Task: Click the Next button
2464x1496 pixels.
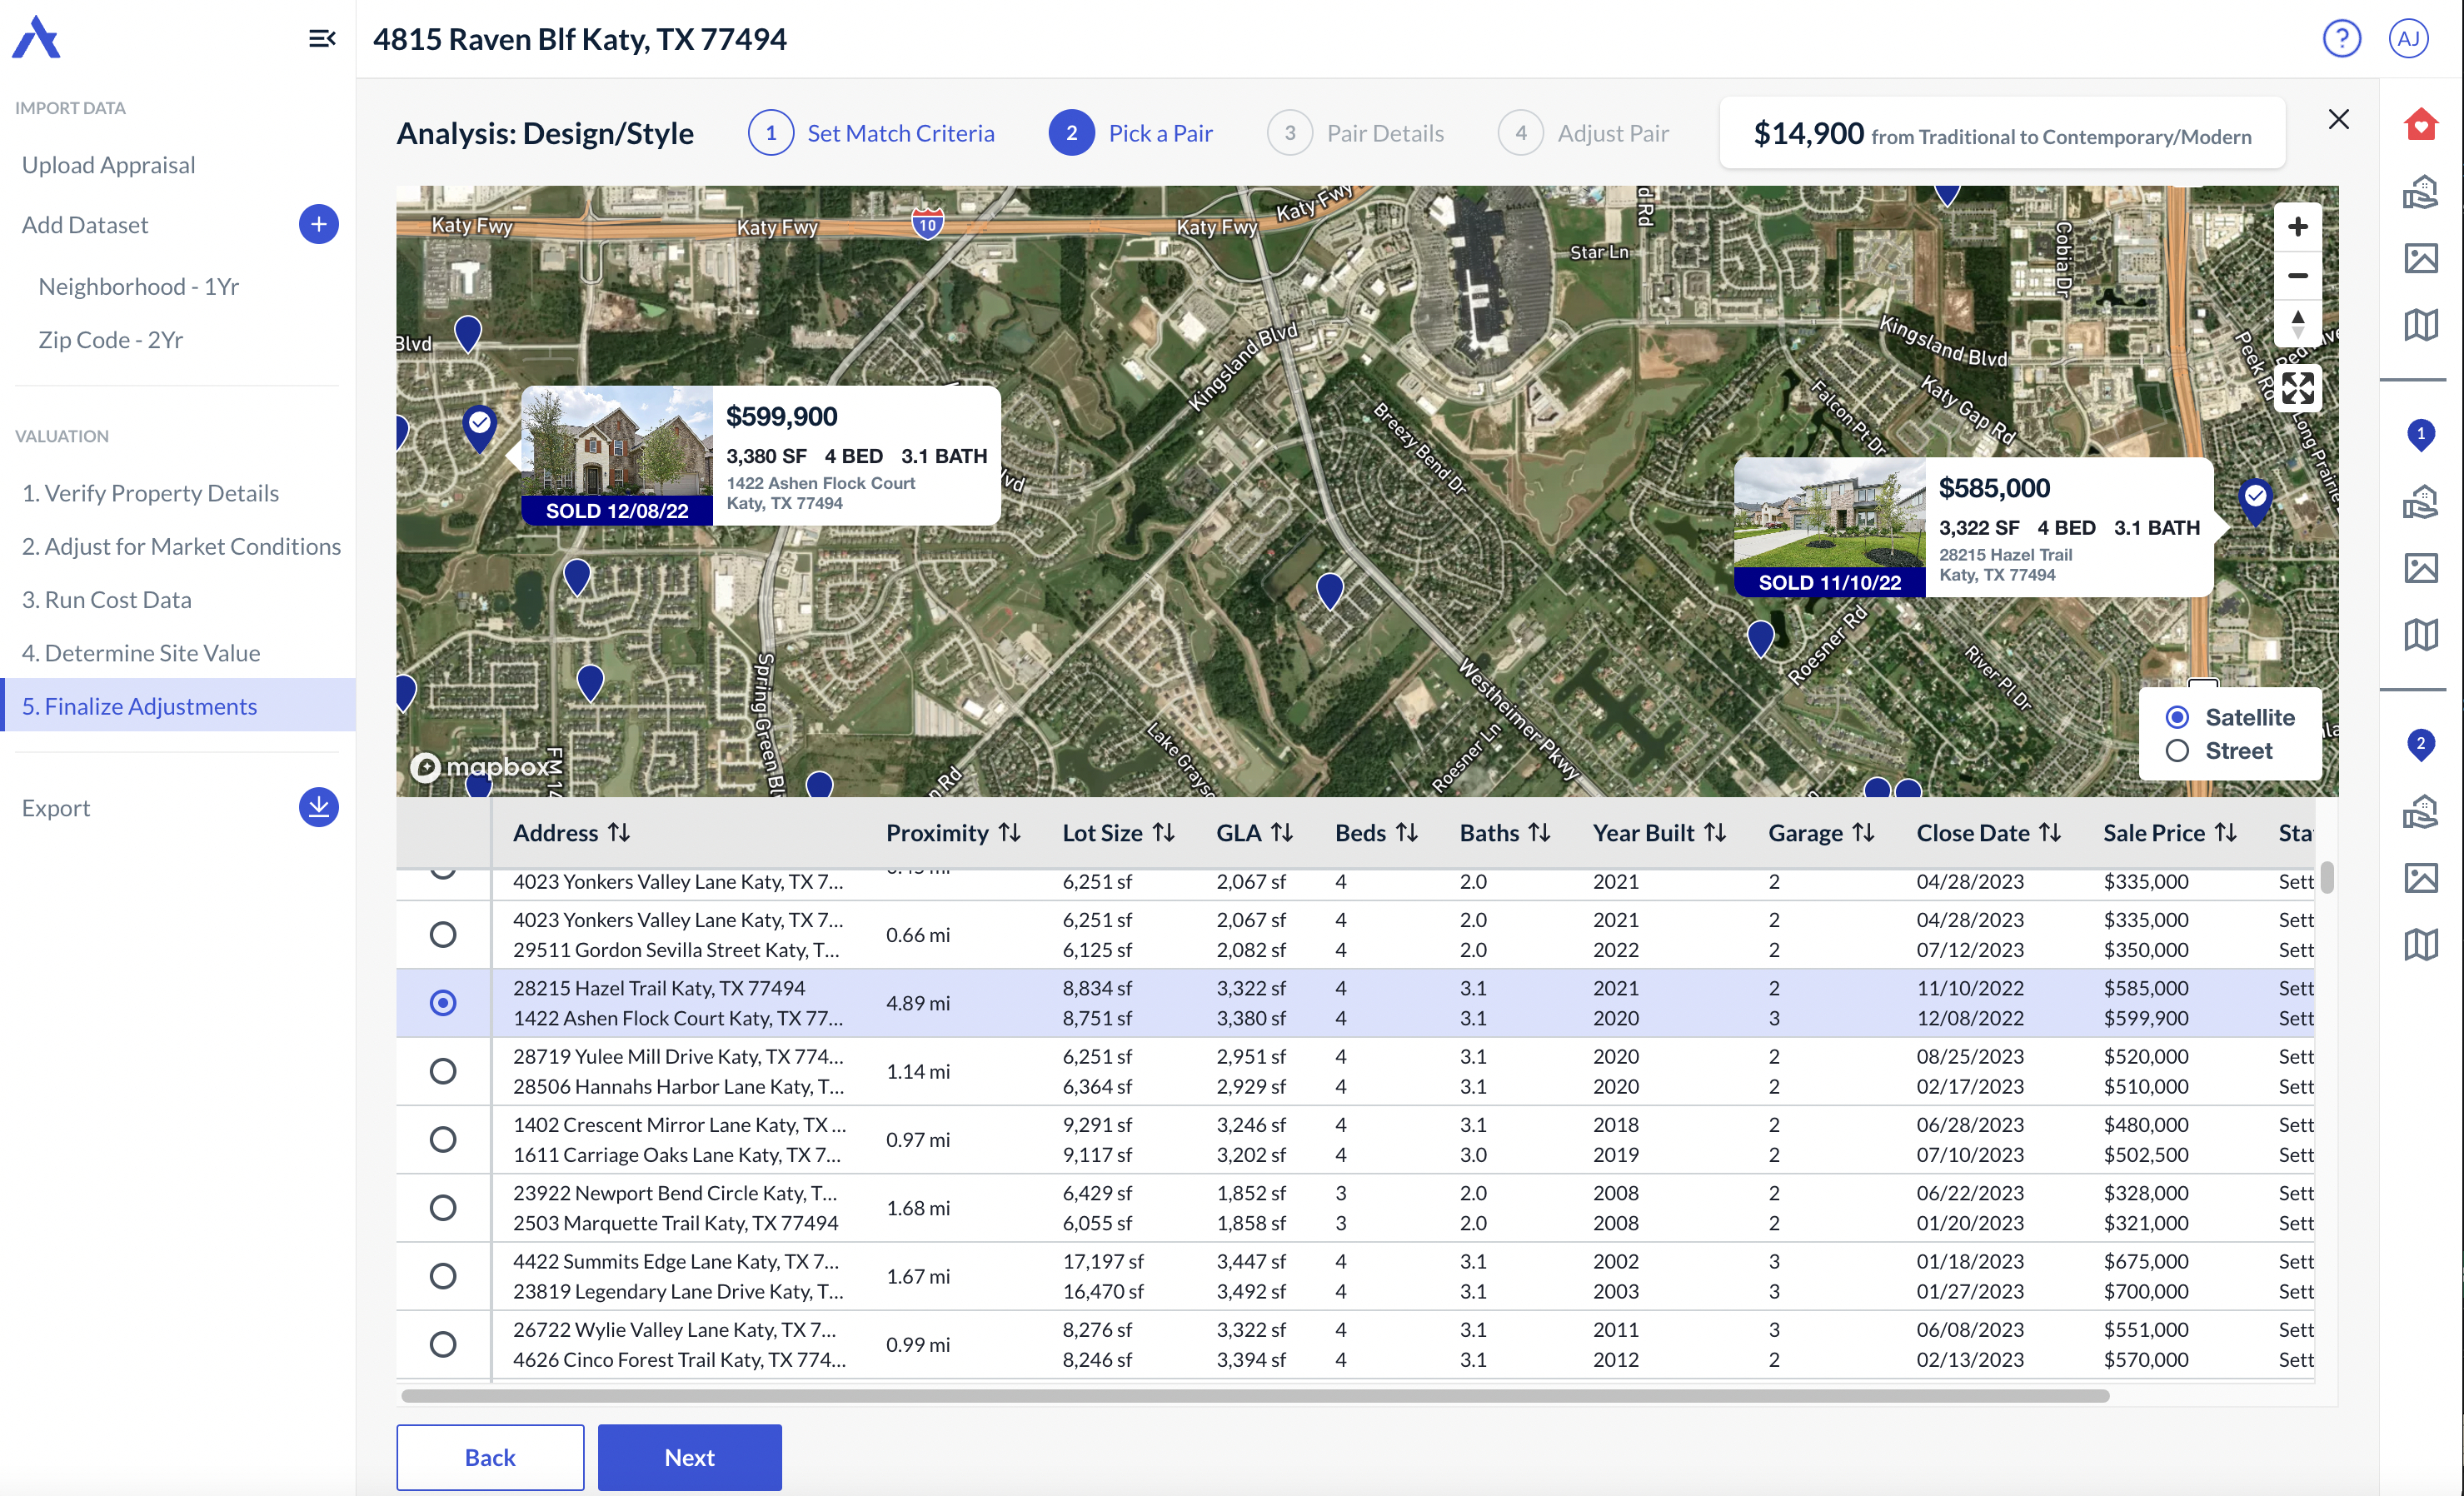Action: 689,1457
